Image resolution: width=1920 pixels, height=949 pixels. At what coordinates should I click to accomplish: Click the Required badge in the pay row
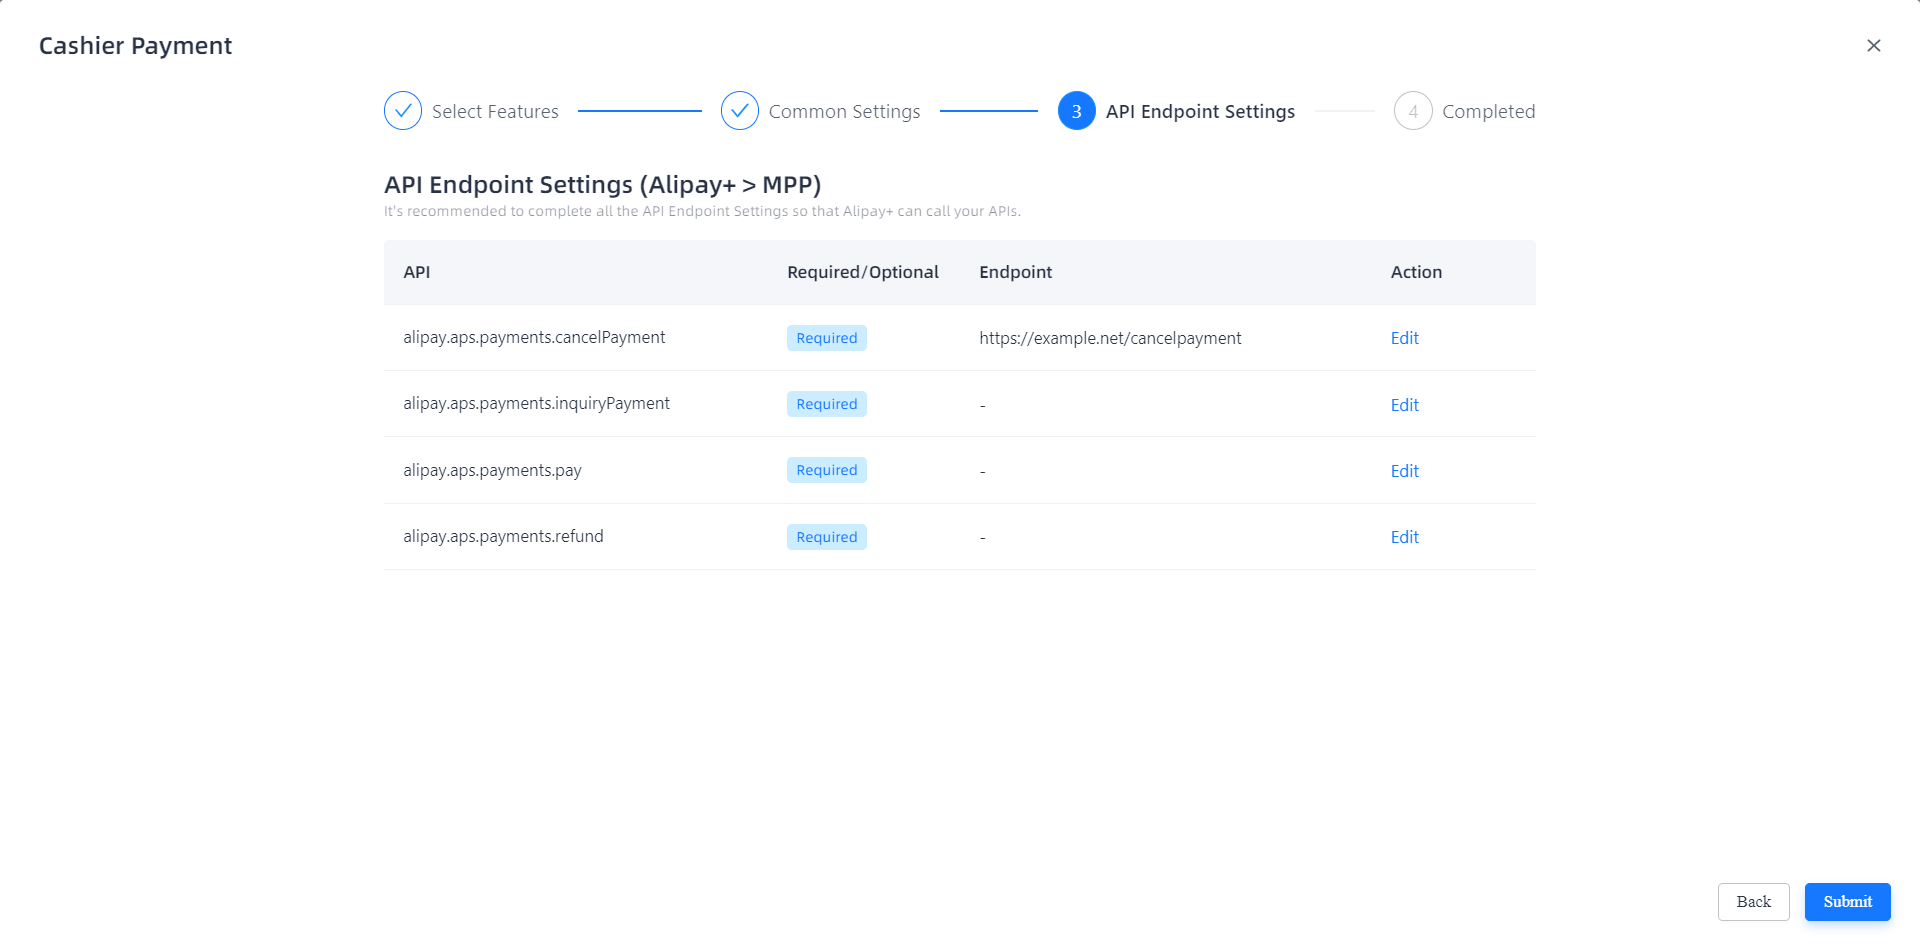point(826,470)
